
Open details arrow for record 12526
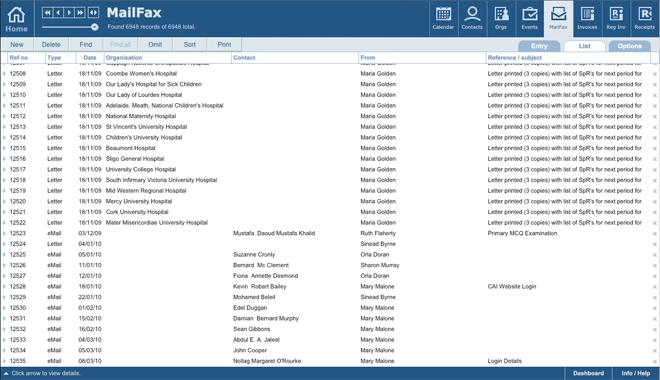[x=4, y=265]
